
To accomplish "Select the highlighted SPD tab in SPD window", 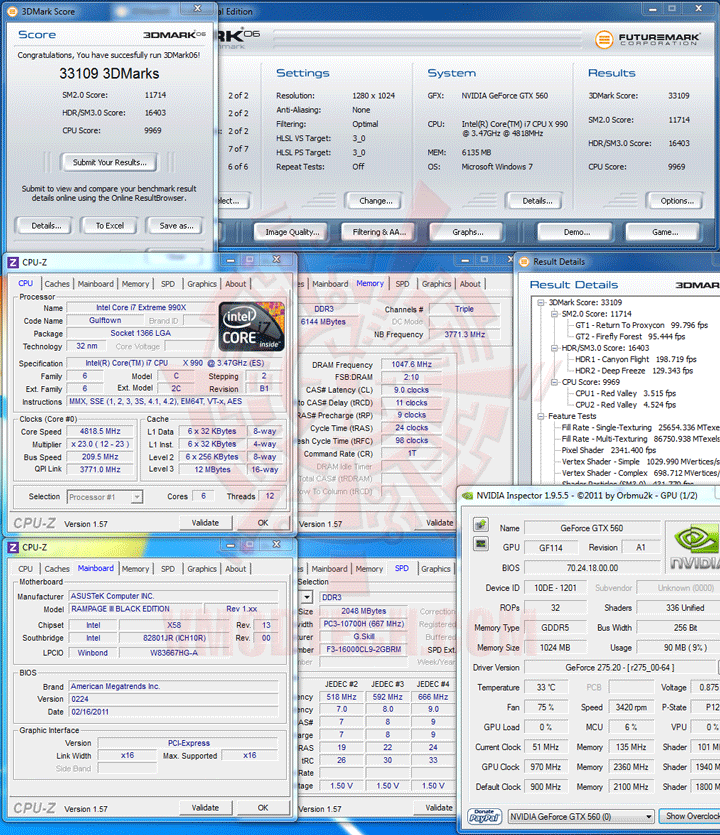I will click(402, 568).
